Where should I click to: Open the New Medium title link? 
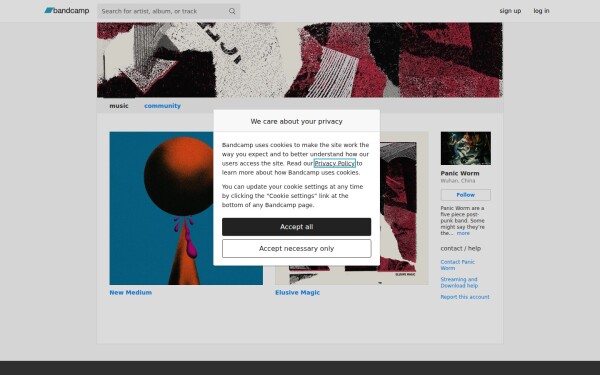click(130, 292)
